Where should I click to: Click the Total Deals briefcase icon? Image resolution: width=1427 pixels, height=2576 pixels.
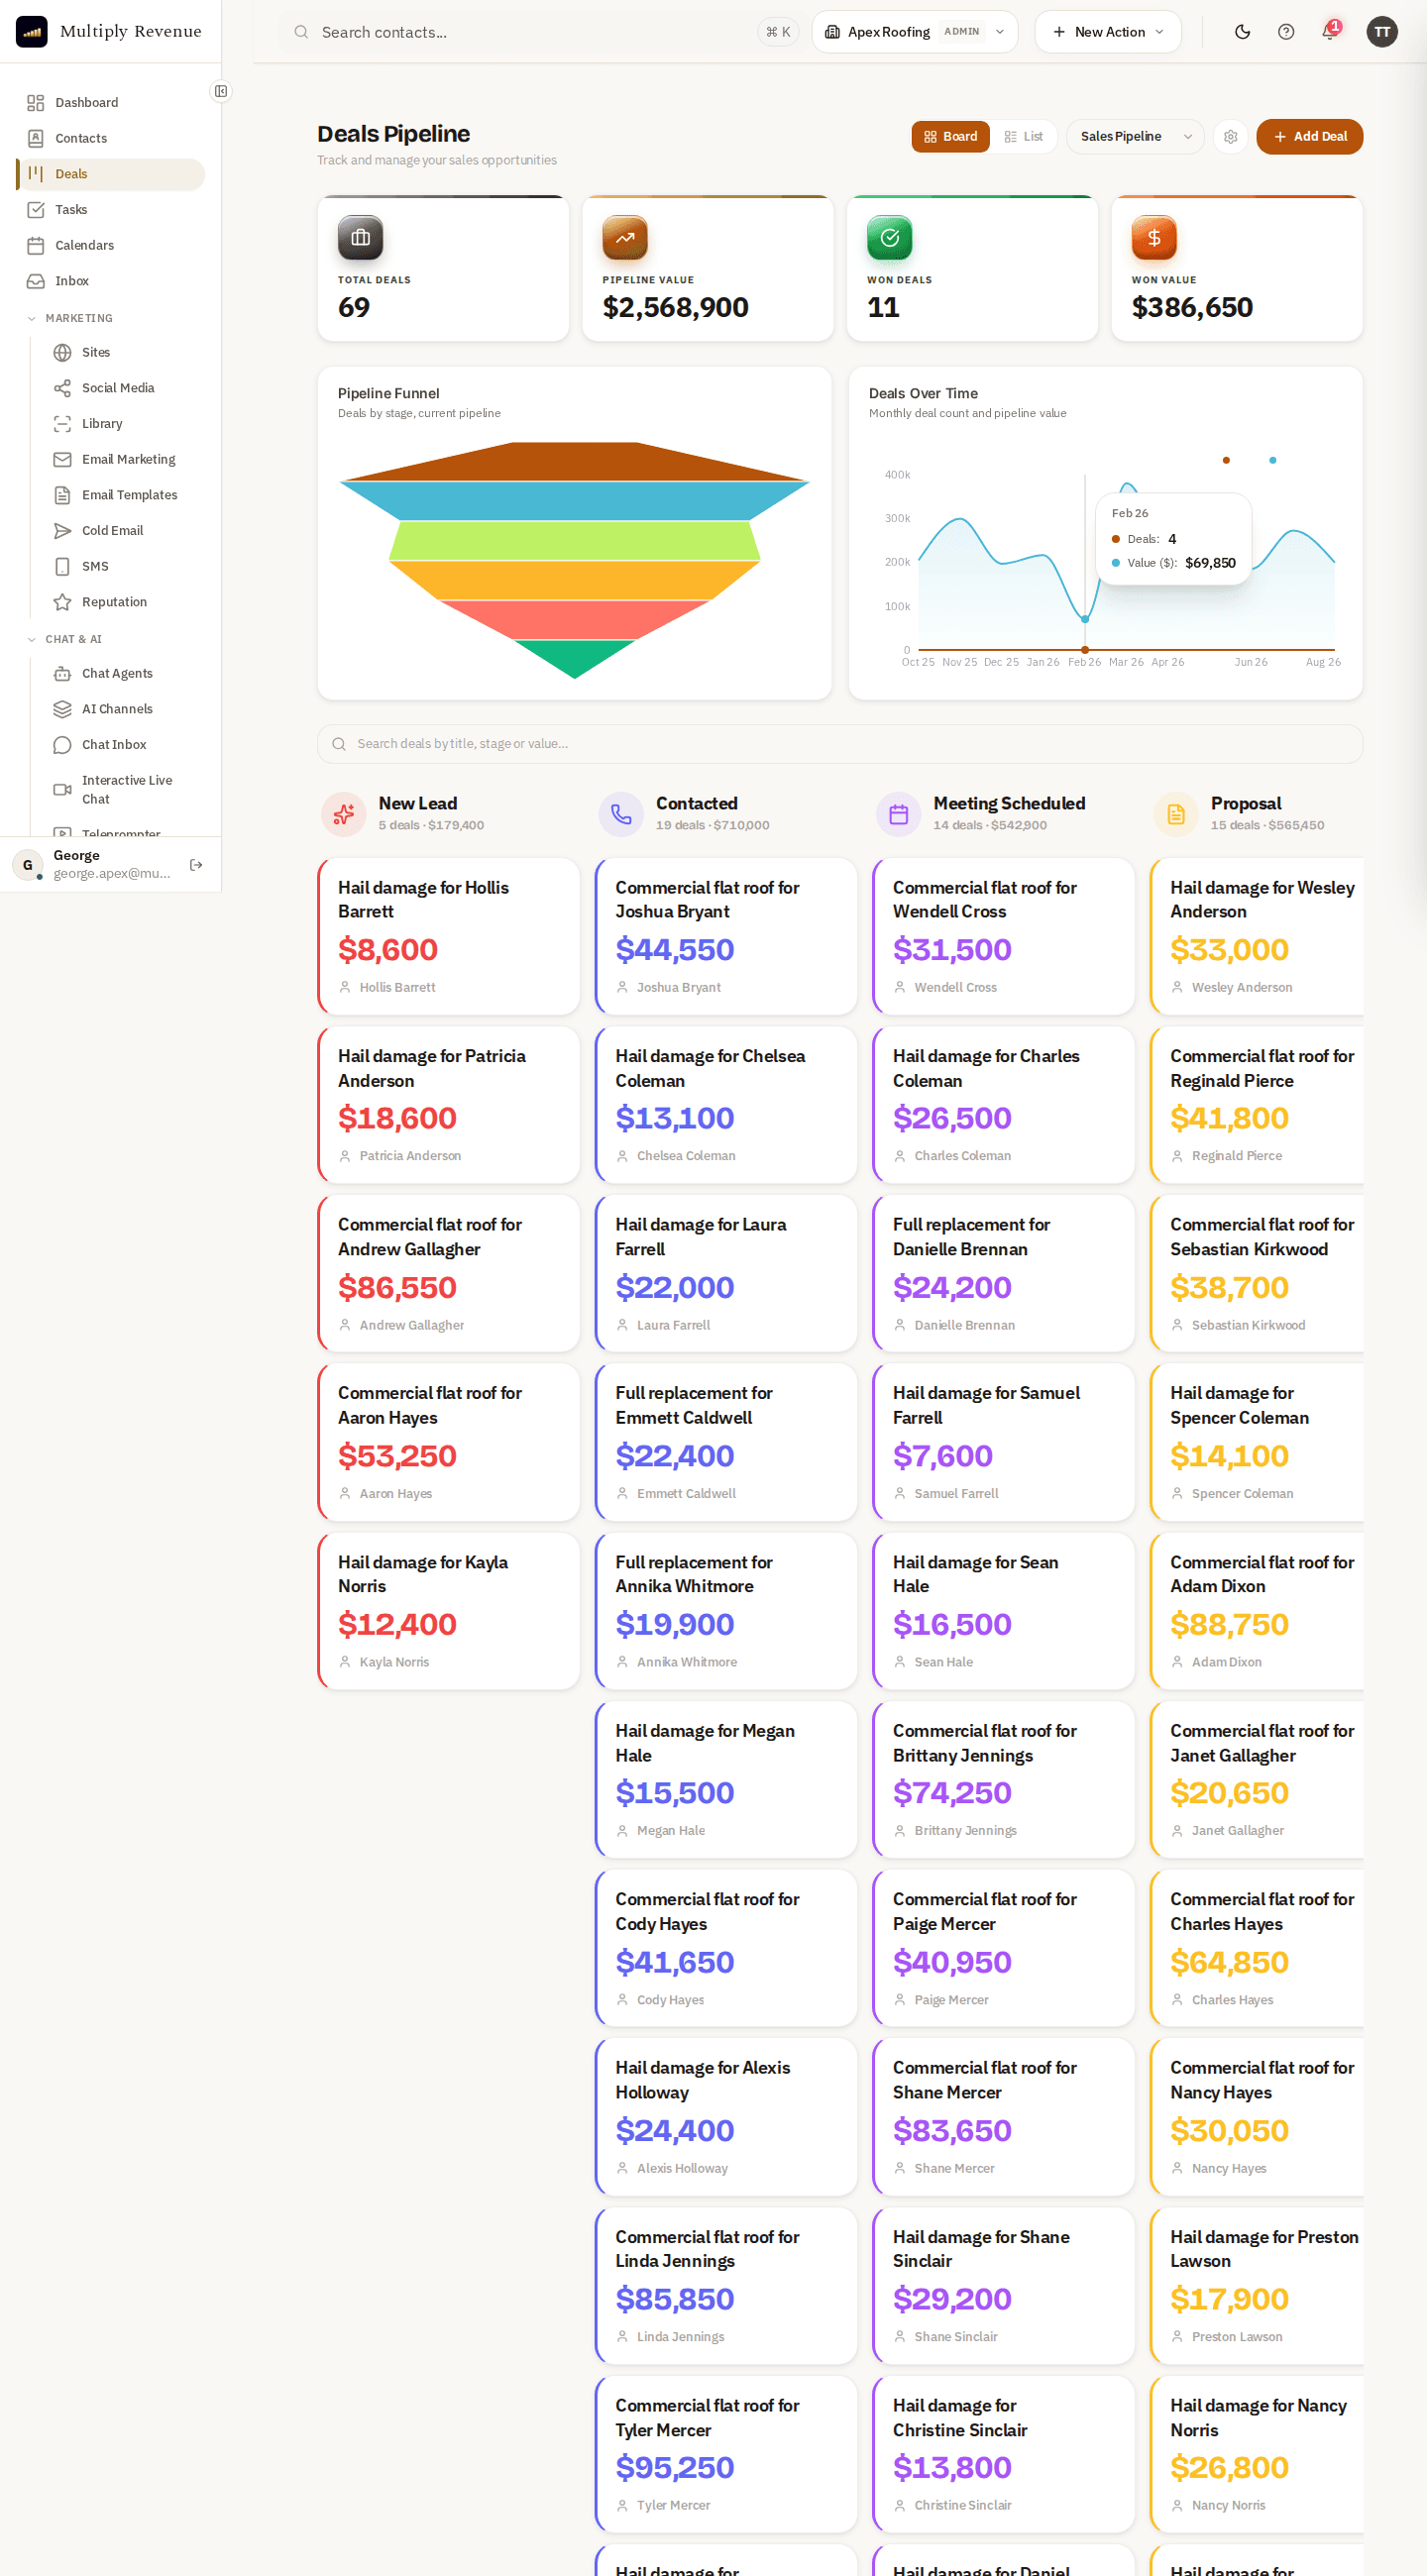[x=360, y=238]
